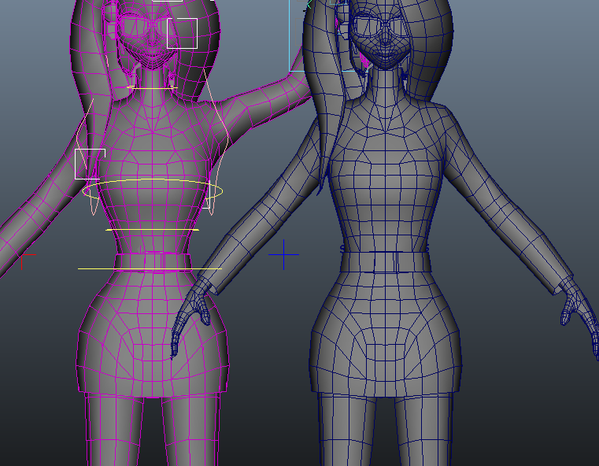This screenshot has width=599, height=466.
Task: Pick the yellow waist control line above belt
Action: [x=152, y=230]
